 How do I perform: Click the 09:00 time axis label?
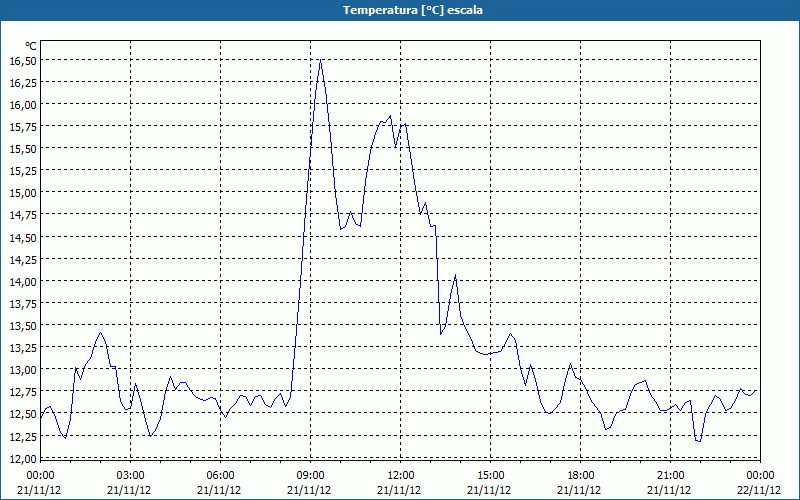(310, 476)
